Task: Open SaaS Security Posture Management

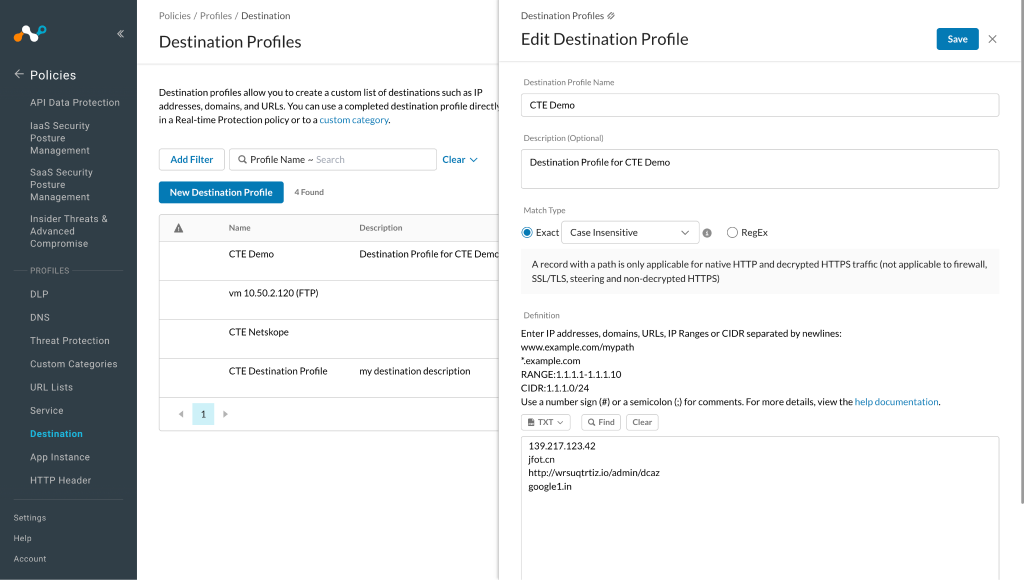Action: coord(61,185)
